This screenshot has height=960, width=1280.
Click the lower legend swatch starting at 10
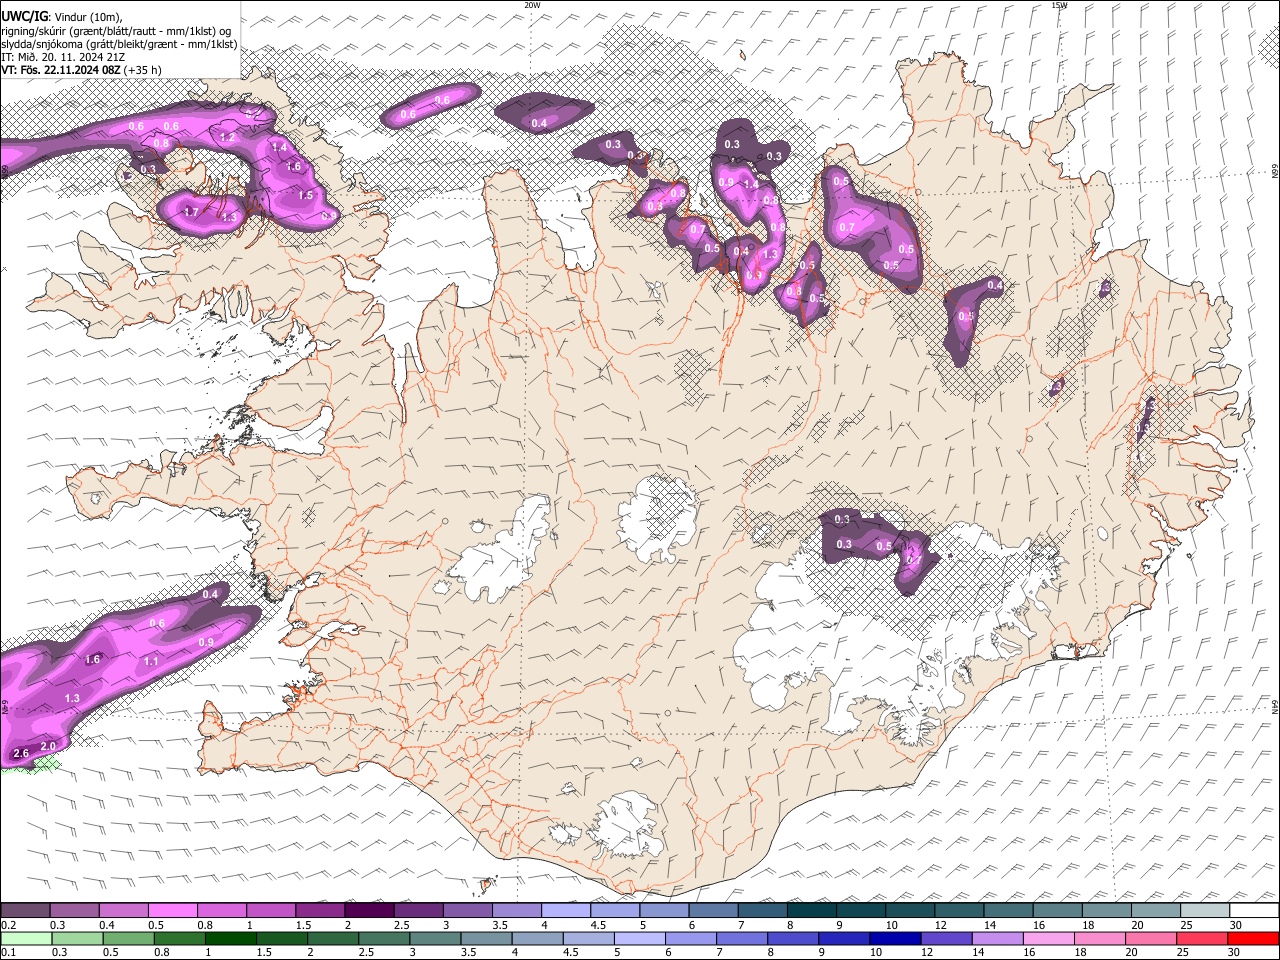click(894, 939)
